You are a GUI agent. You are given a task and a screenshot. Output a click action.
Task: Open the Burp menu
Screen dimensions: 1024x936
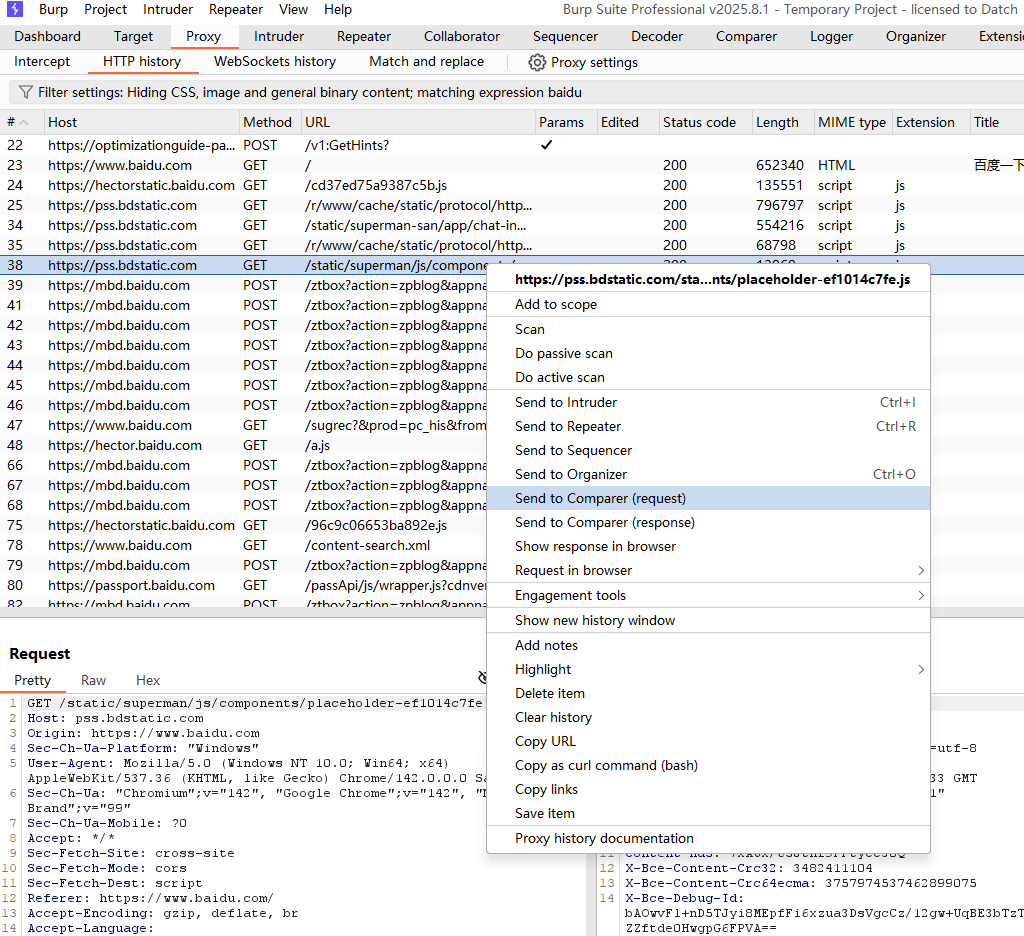pyautogui.click(x=53, y=10)
